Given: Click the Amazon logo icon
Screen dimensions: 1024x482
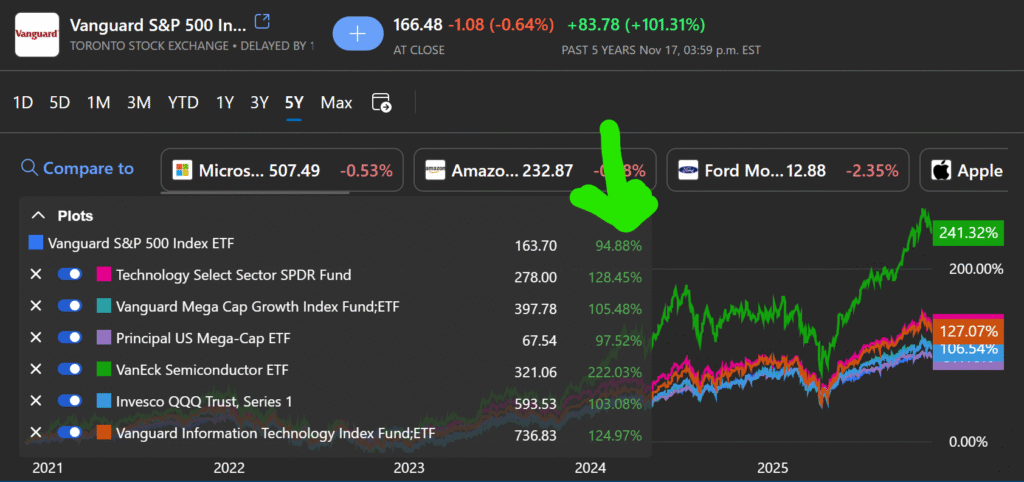Looking at the screenshot, I should click(434, 170).
